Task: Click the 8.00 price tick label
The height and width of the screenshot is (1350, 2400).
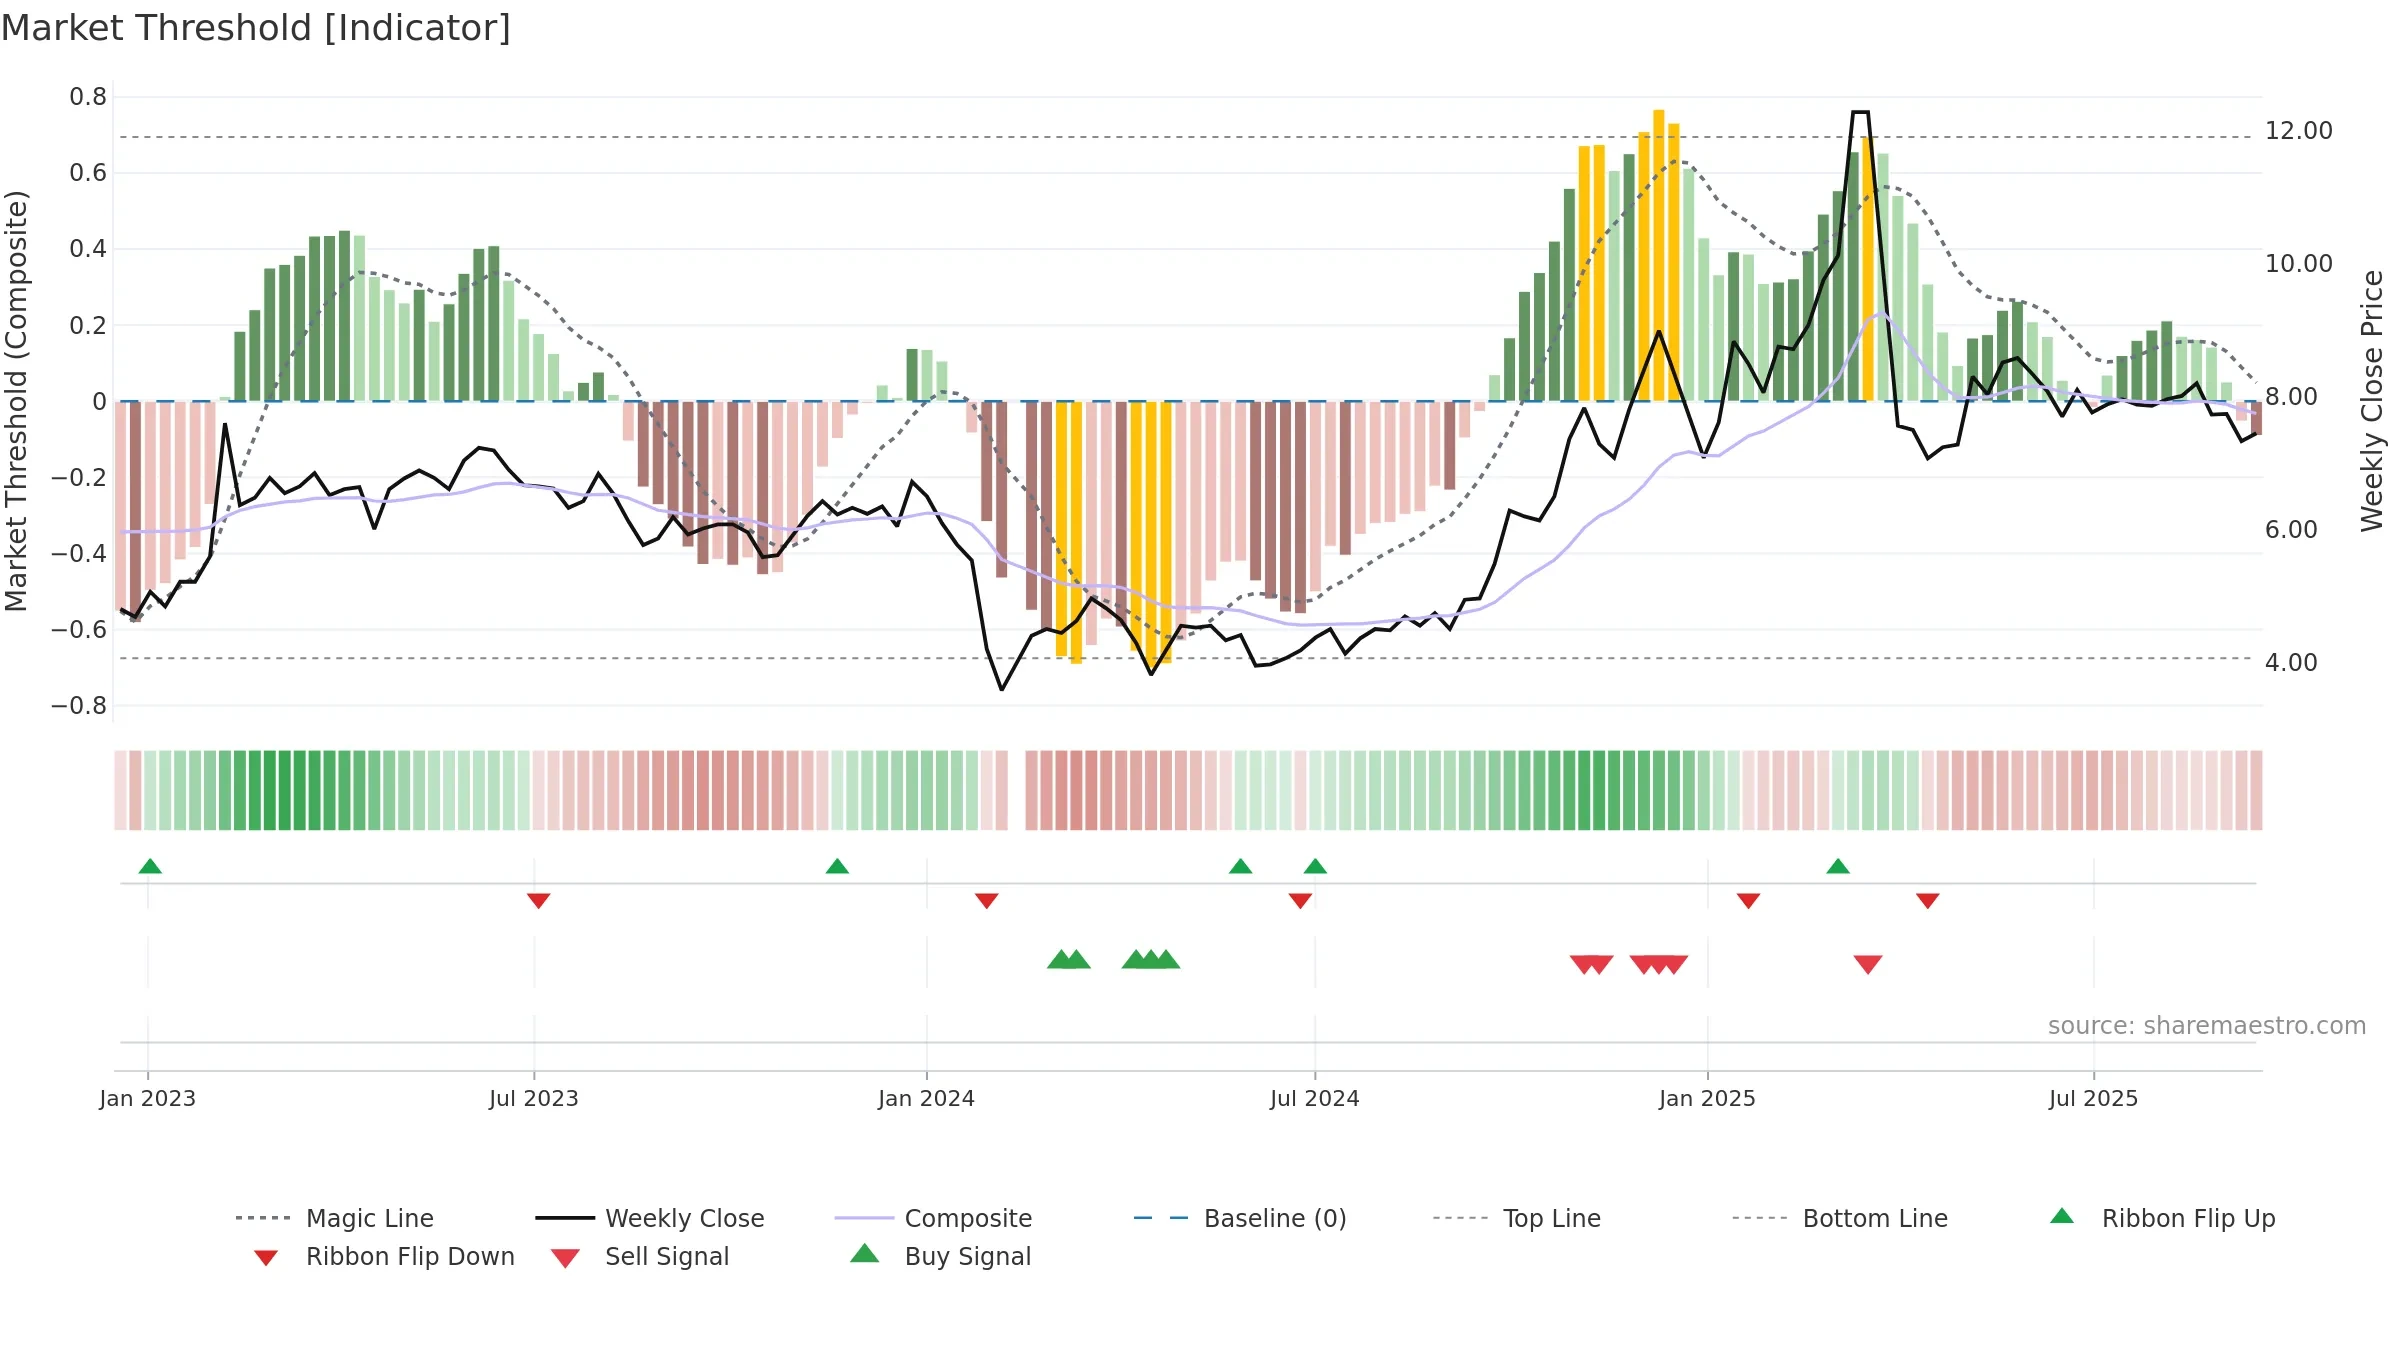Action: click(x=2291, y=397)
